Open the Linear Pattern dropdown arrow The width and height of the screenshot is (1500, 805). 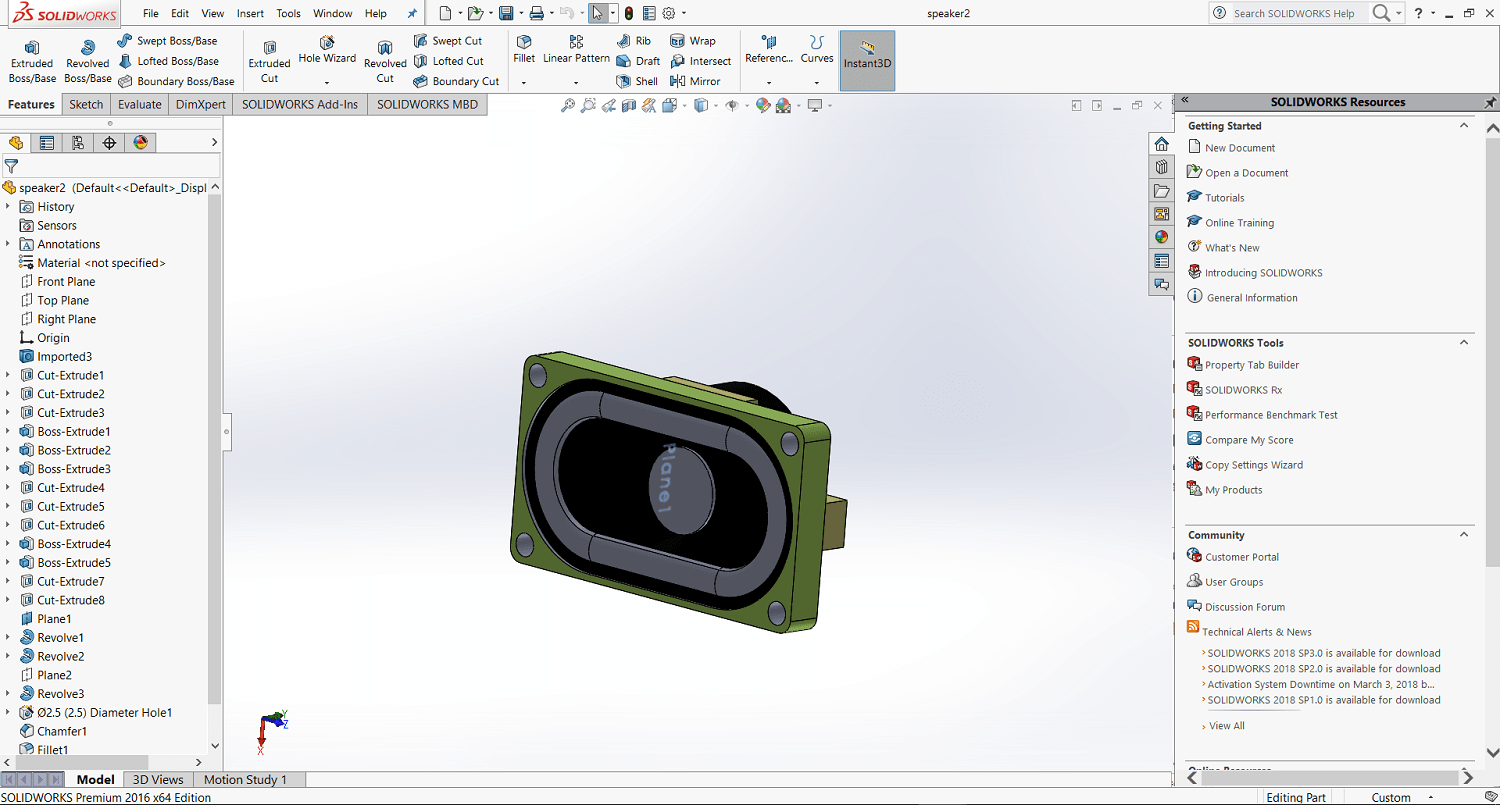pyautogui.click(x=576, y=82)
